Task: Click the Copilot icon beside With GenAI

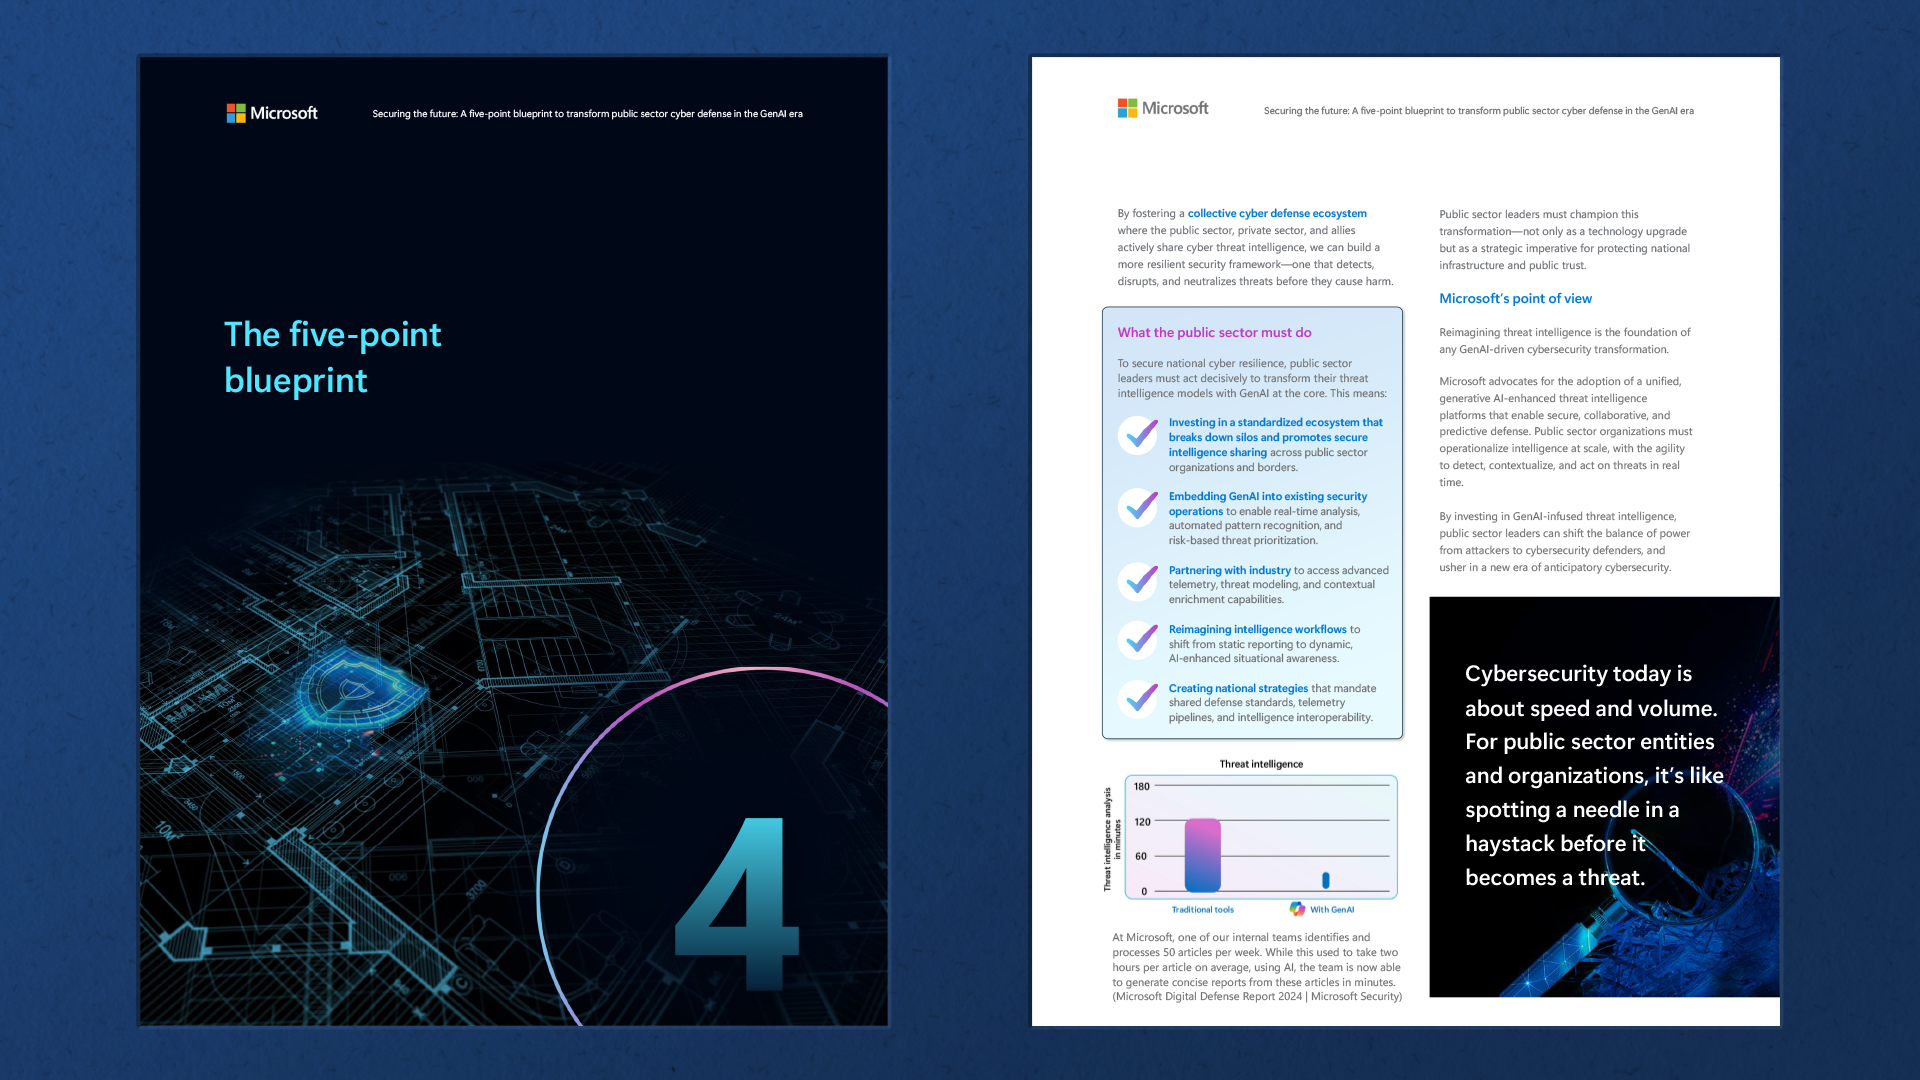Action: pos(1297,909)
